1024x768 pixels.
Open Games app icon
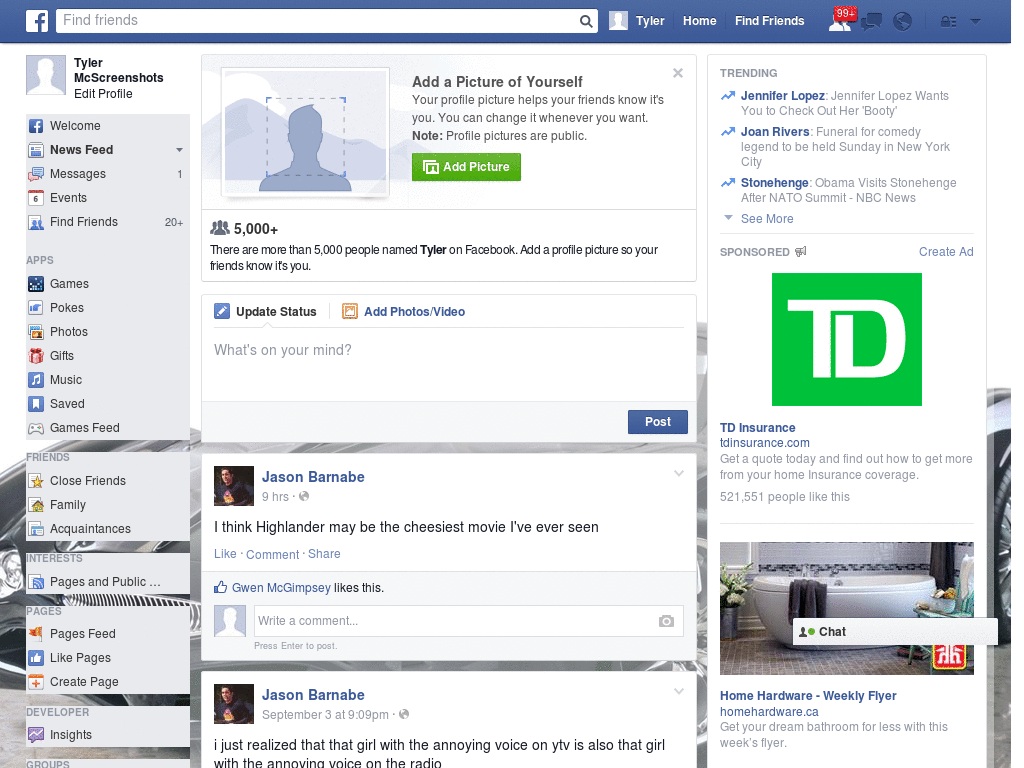tap(36, 284)
